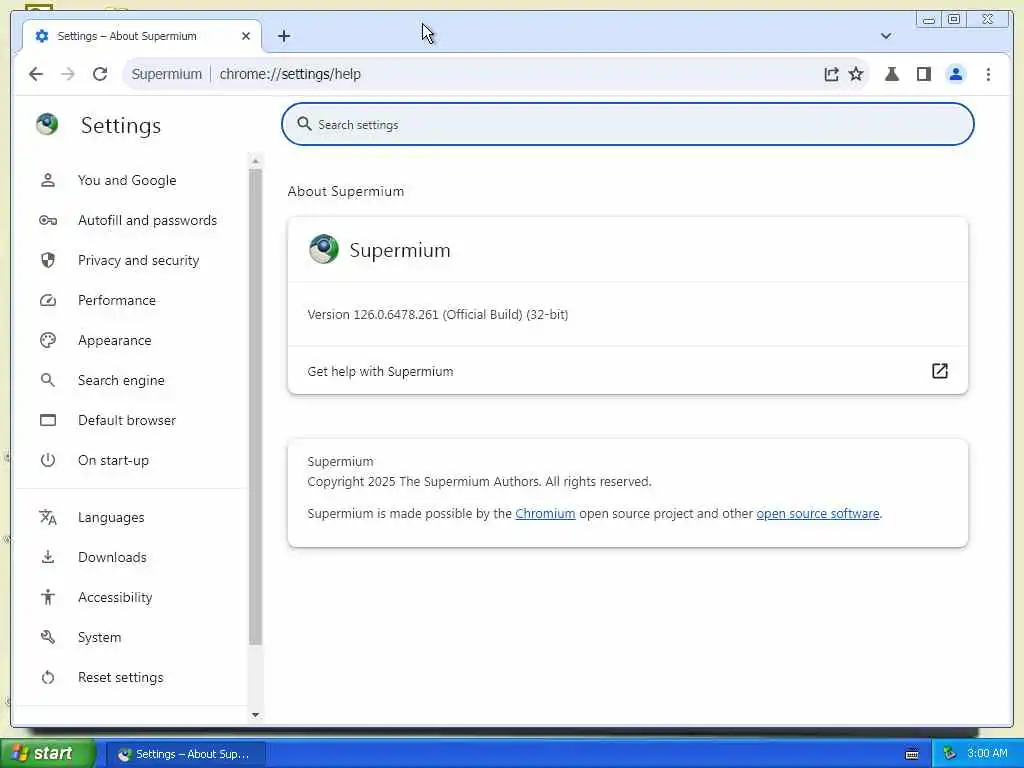1024x768 pixels.
Task: Bookmark this page with the star icon
Action: [x=856, y=74]
